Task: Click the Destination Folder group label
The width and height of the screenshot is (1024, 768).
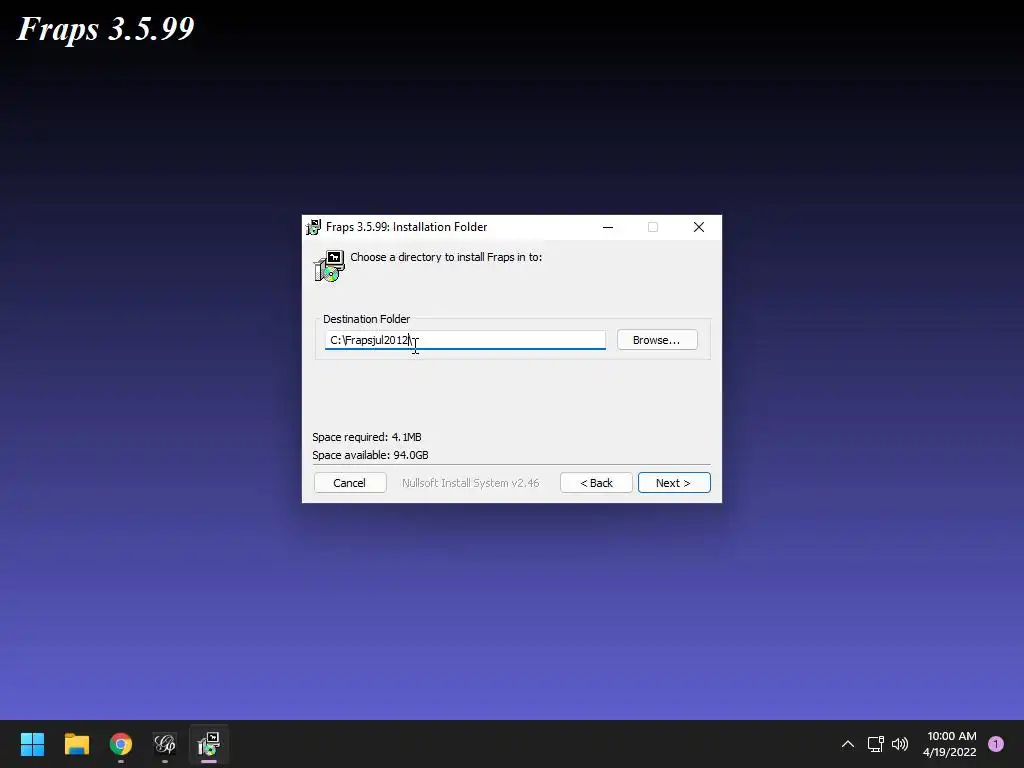Action: point(366,319)
